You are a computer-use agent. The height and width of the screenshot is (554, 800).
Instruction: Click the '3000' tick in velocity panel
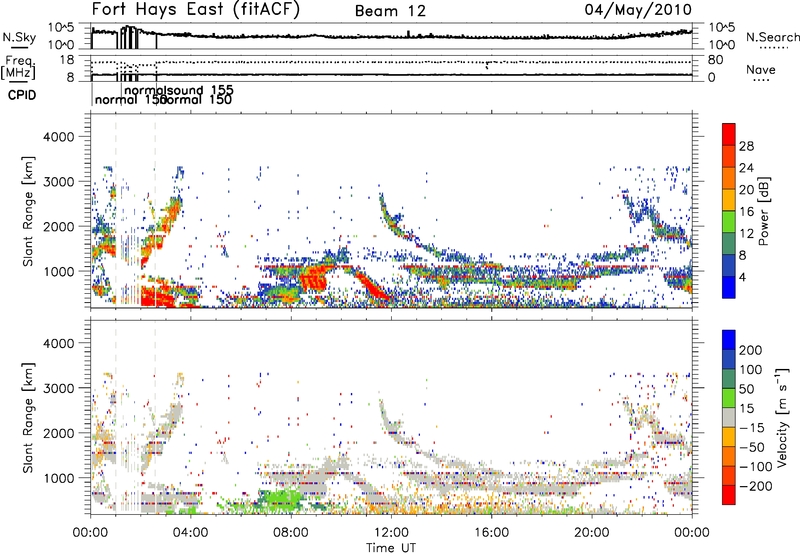tap(58, 388)
